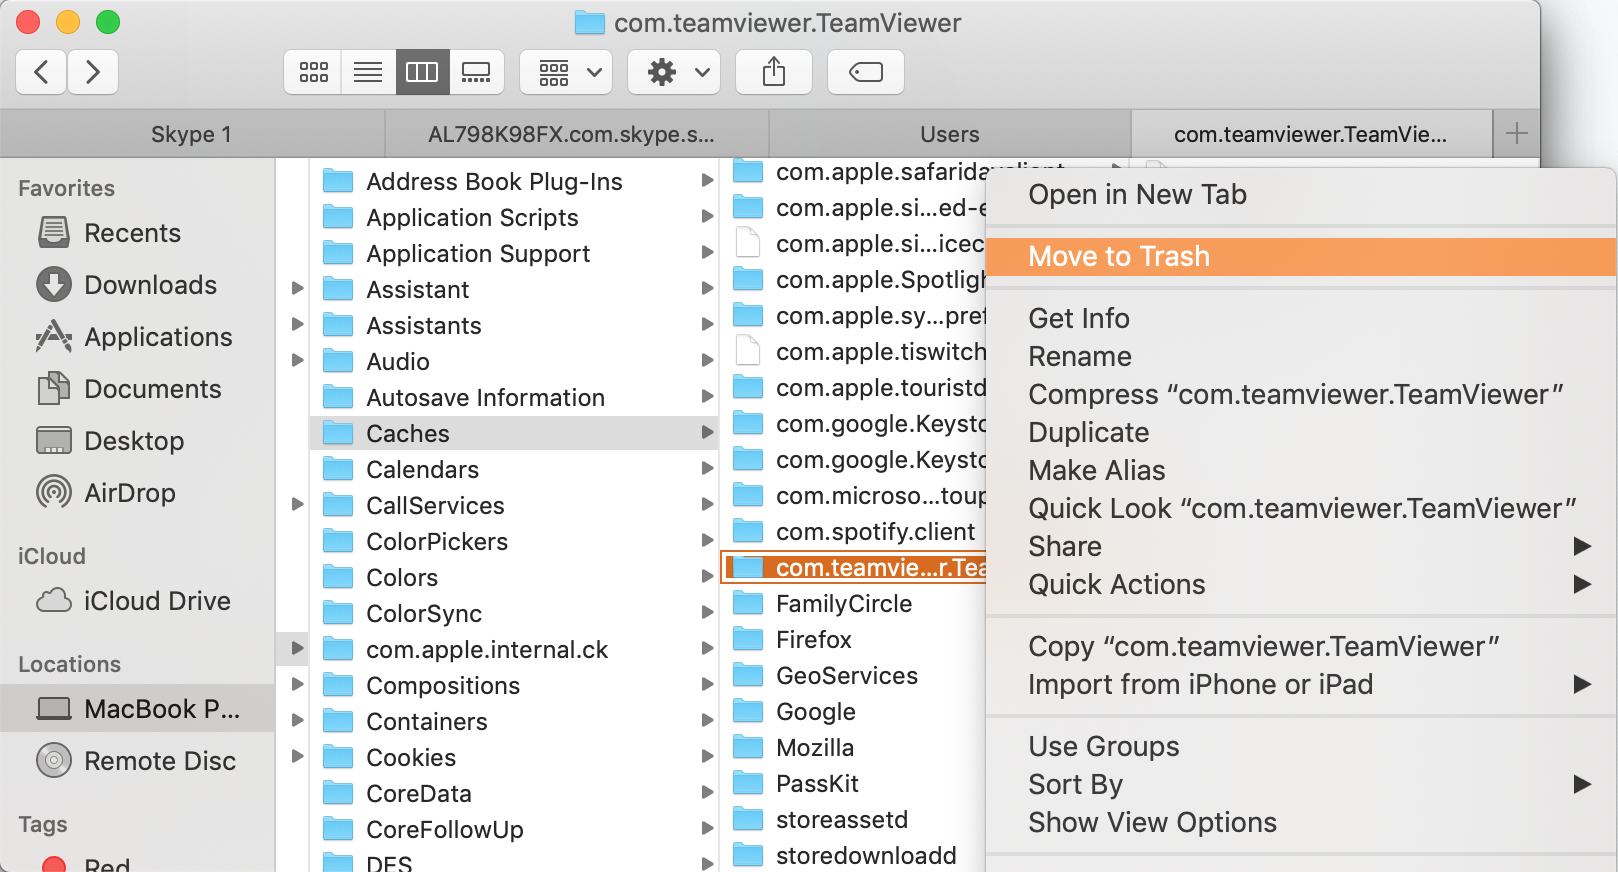
Task: Select the com.teamviewer.TeamVie... tab
Action: [1310, 134]
